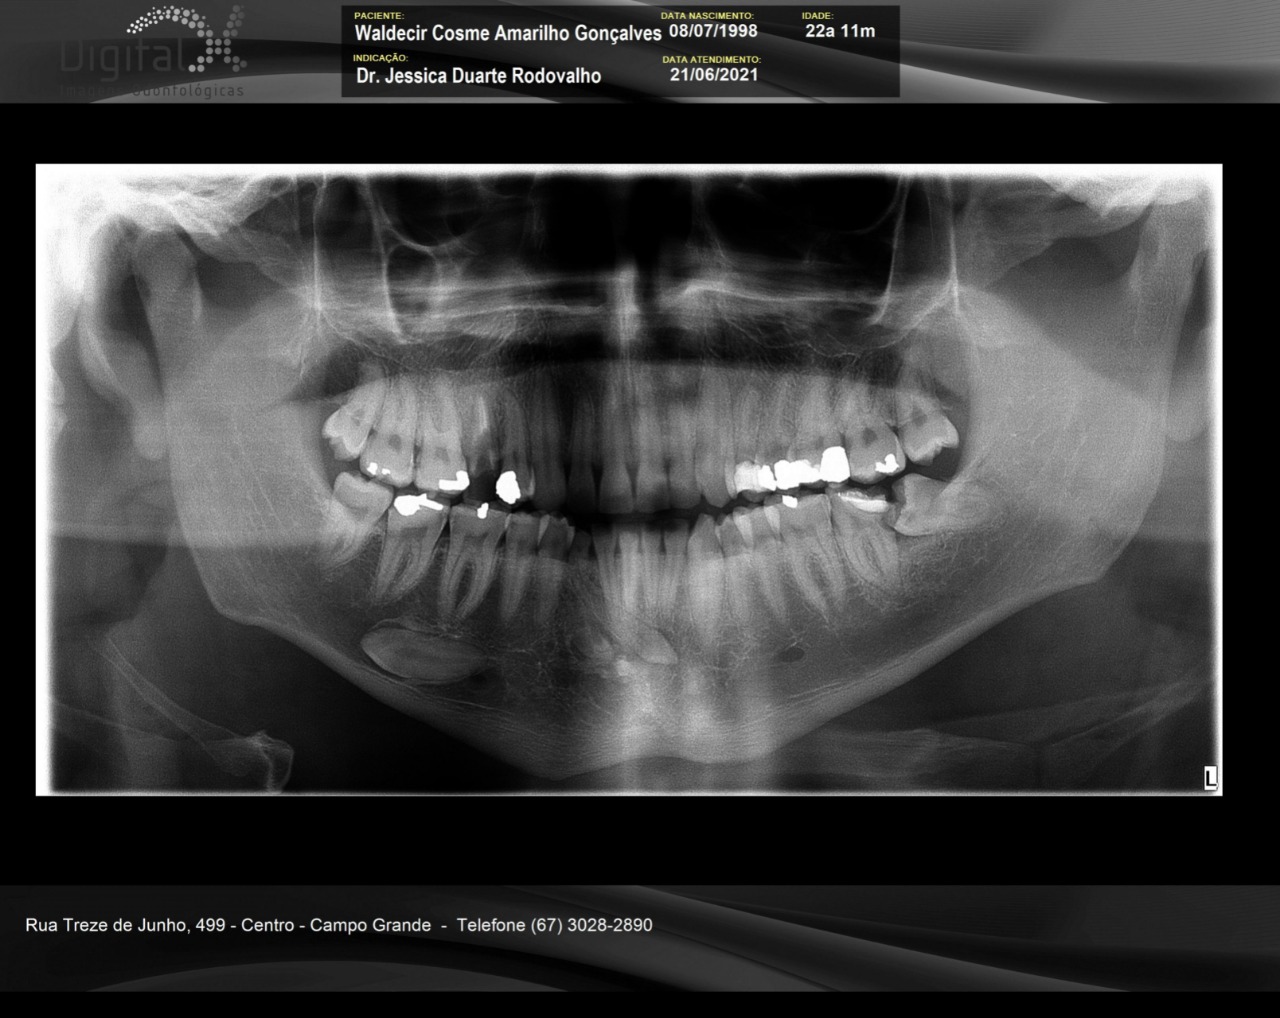Click the birth date 08/07/1998
The image size is (1280, 1018).
pyautogui.click(x=713, y=31)
